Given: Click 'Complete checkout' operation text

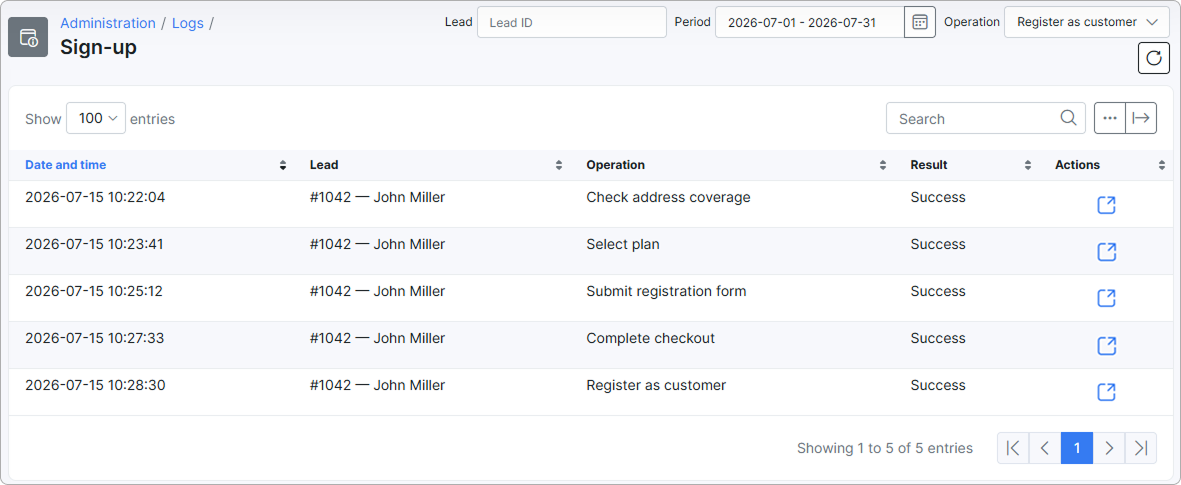Looking at the screenshot, I should pos(650,338).
